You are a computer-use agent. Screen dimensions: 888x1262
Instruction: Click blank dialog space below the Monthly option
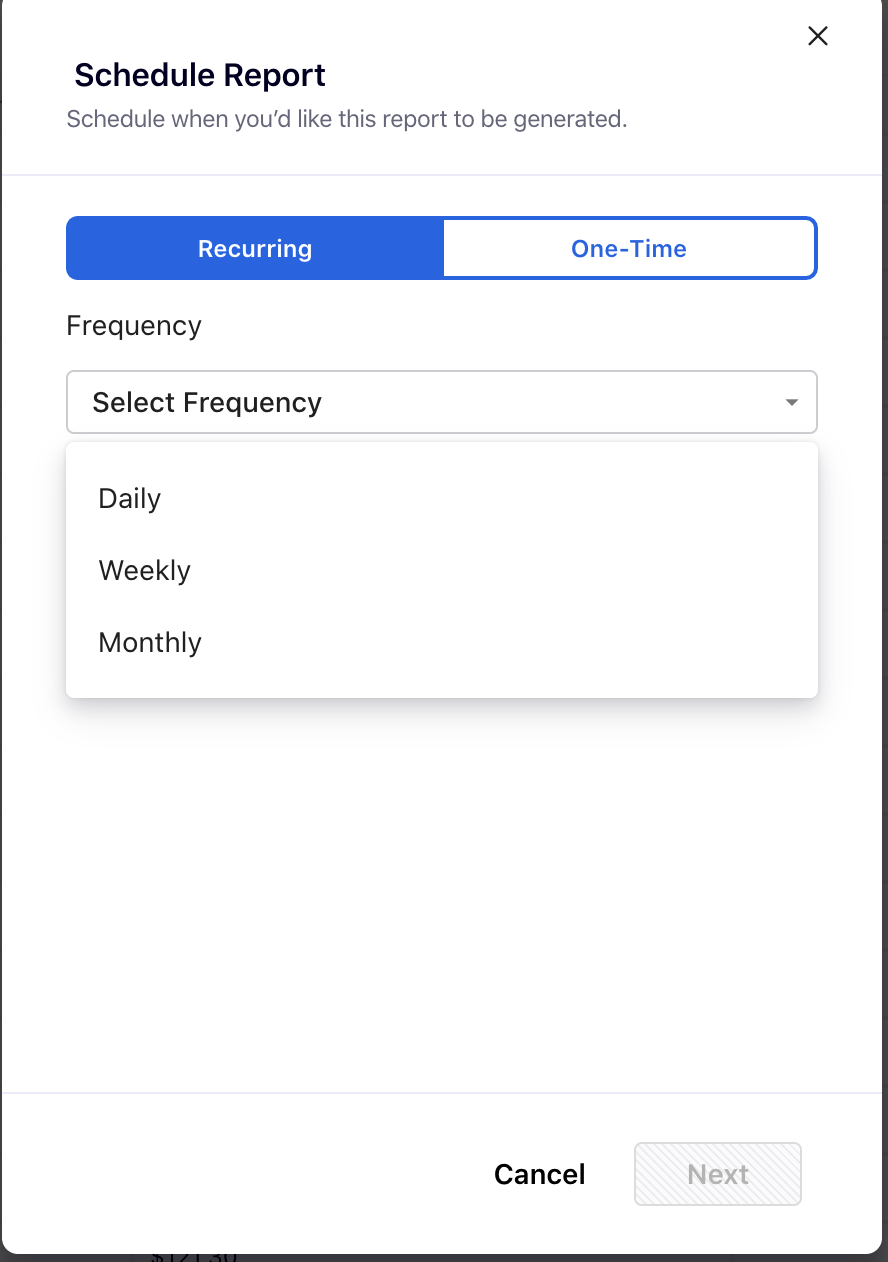pyautogui.click(x=440, y=880)
